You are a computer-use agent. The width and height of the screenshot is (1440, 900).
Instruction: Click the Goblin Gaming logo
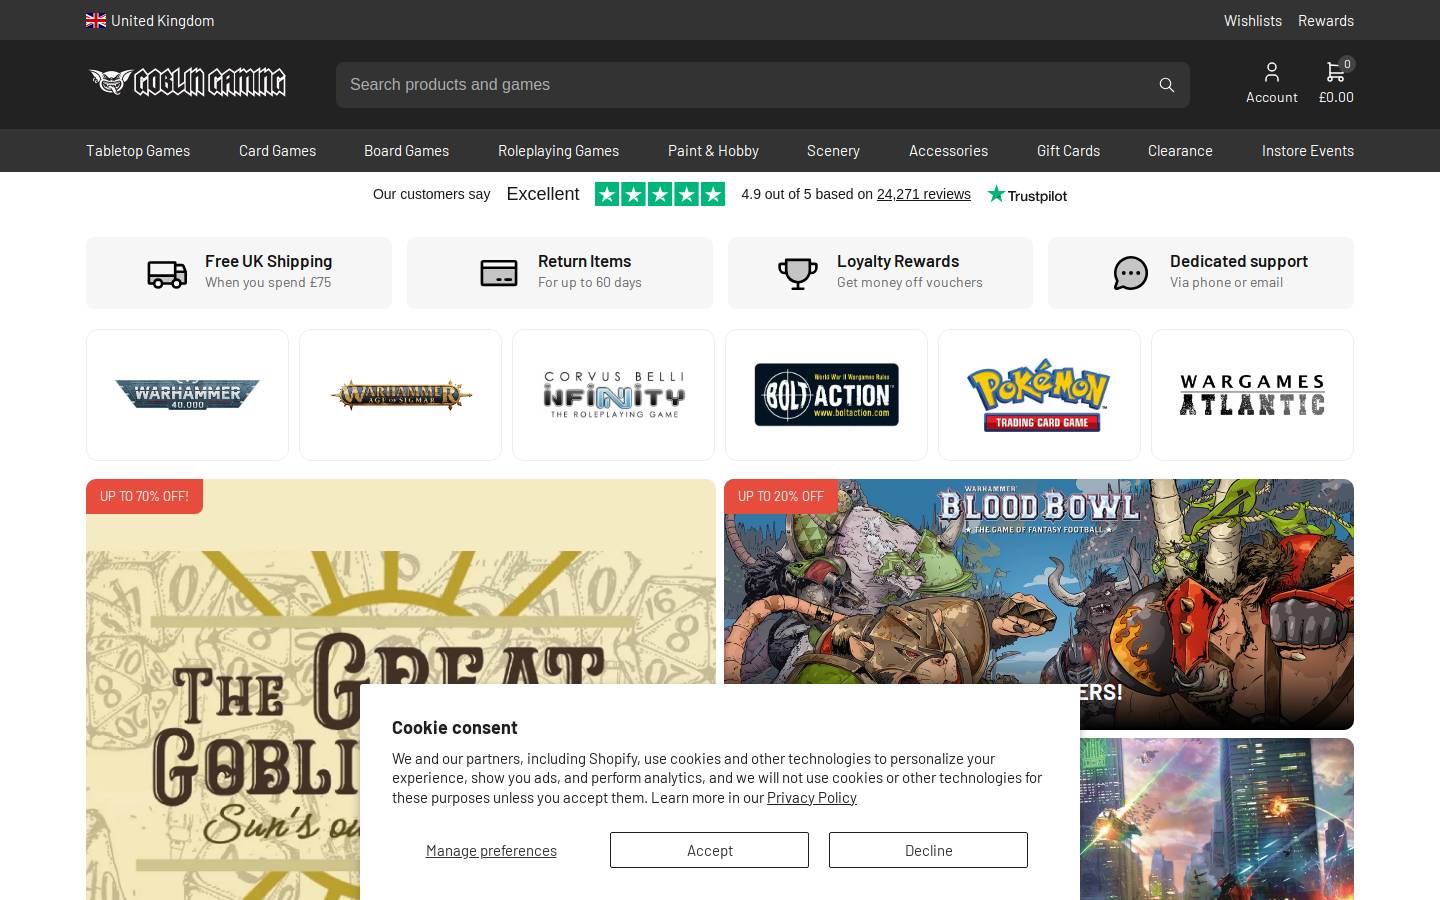(x=187, y=82)
